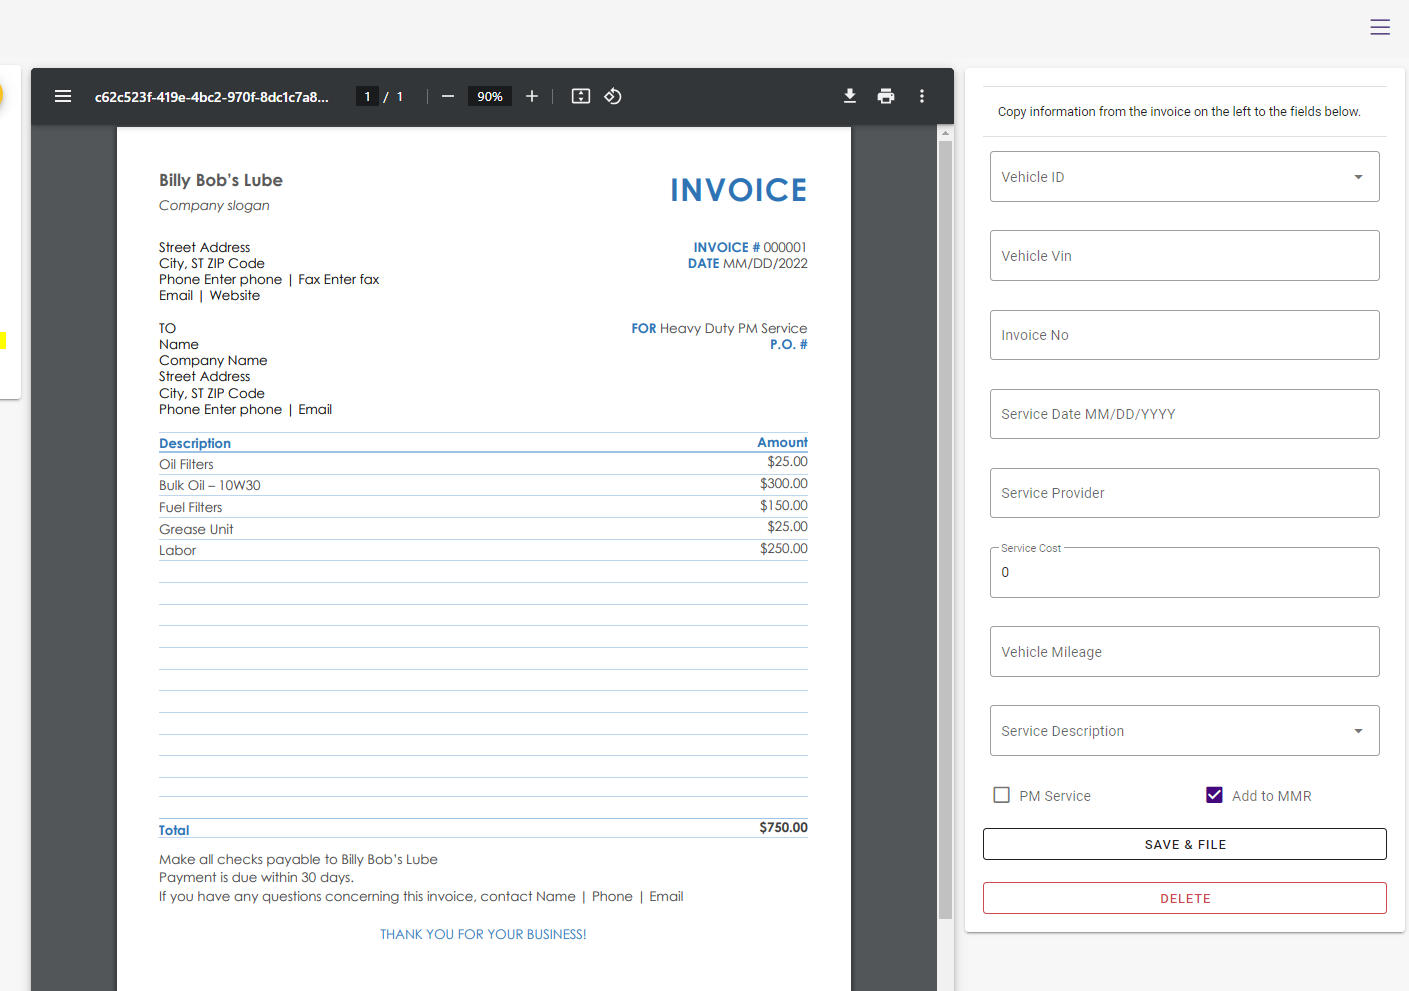Click the PDF vertical scrollbar thumb

[945, 530]
